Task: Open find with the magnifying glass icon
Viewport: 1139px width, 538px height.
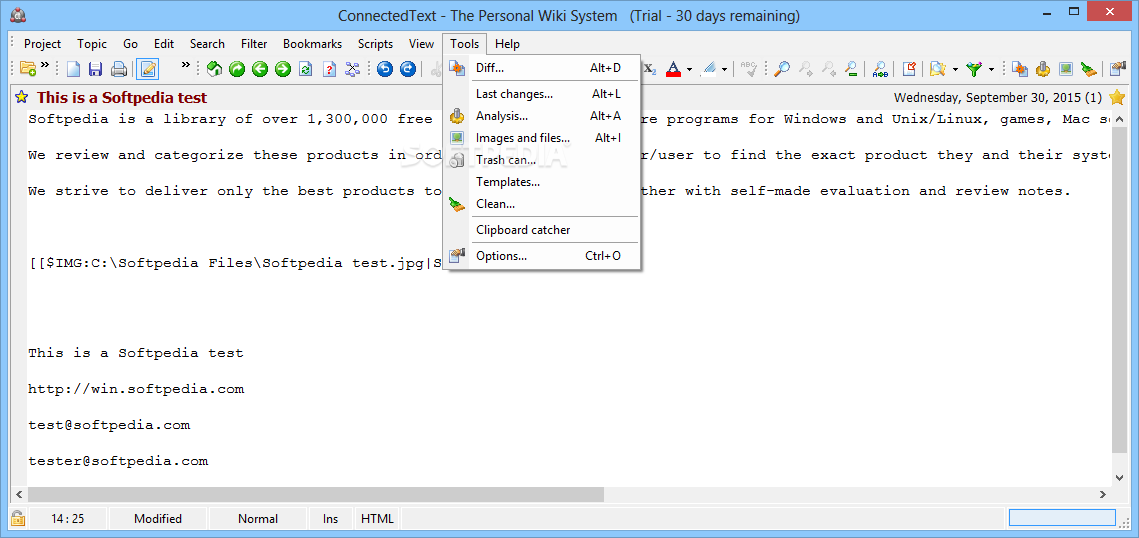Action: (782, 69)
